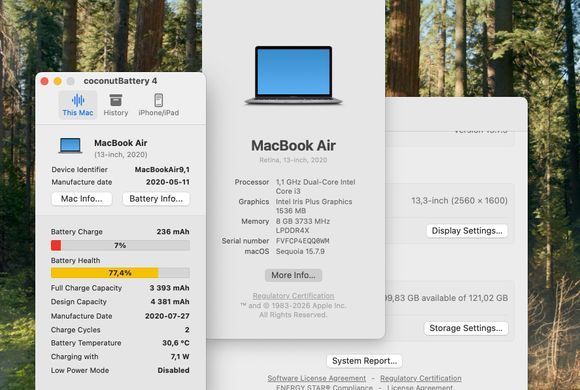The width and height of the screenshot is (580, 390).
Task: Click the Low Power Mode value Disabled
Action: point(173,370)
